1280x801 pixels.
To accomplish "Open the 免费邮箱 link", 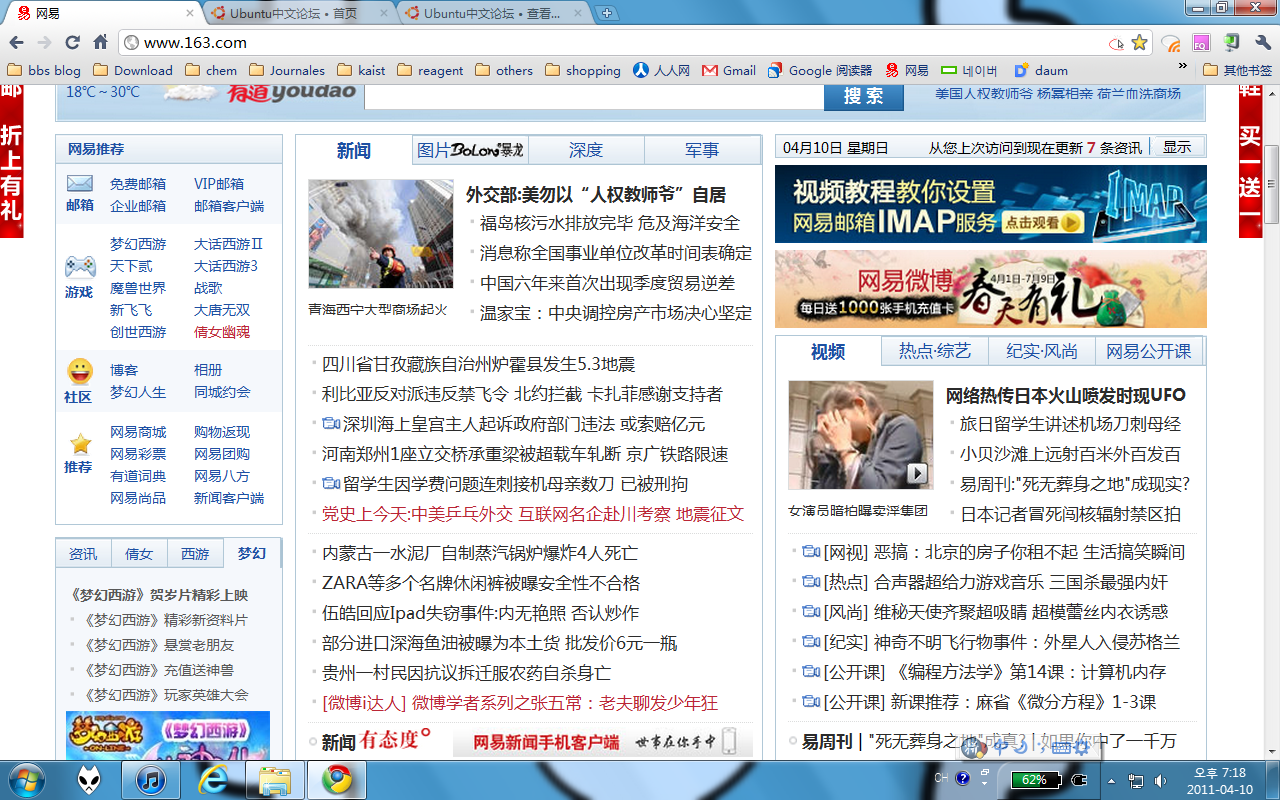I will (x=138, y=184).
